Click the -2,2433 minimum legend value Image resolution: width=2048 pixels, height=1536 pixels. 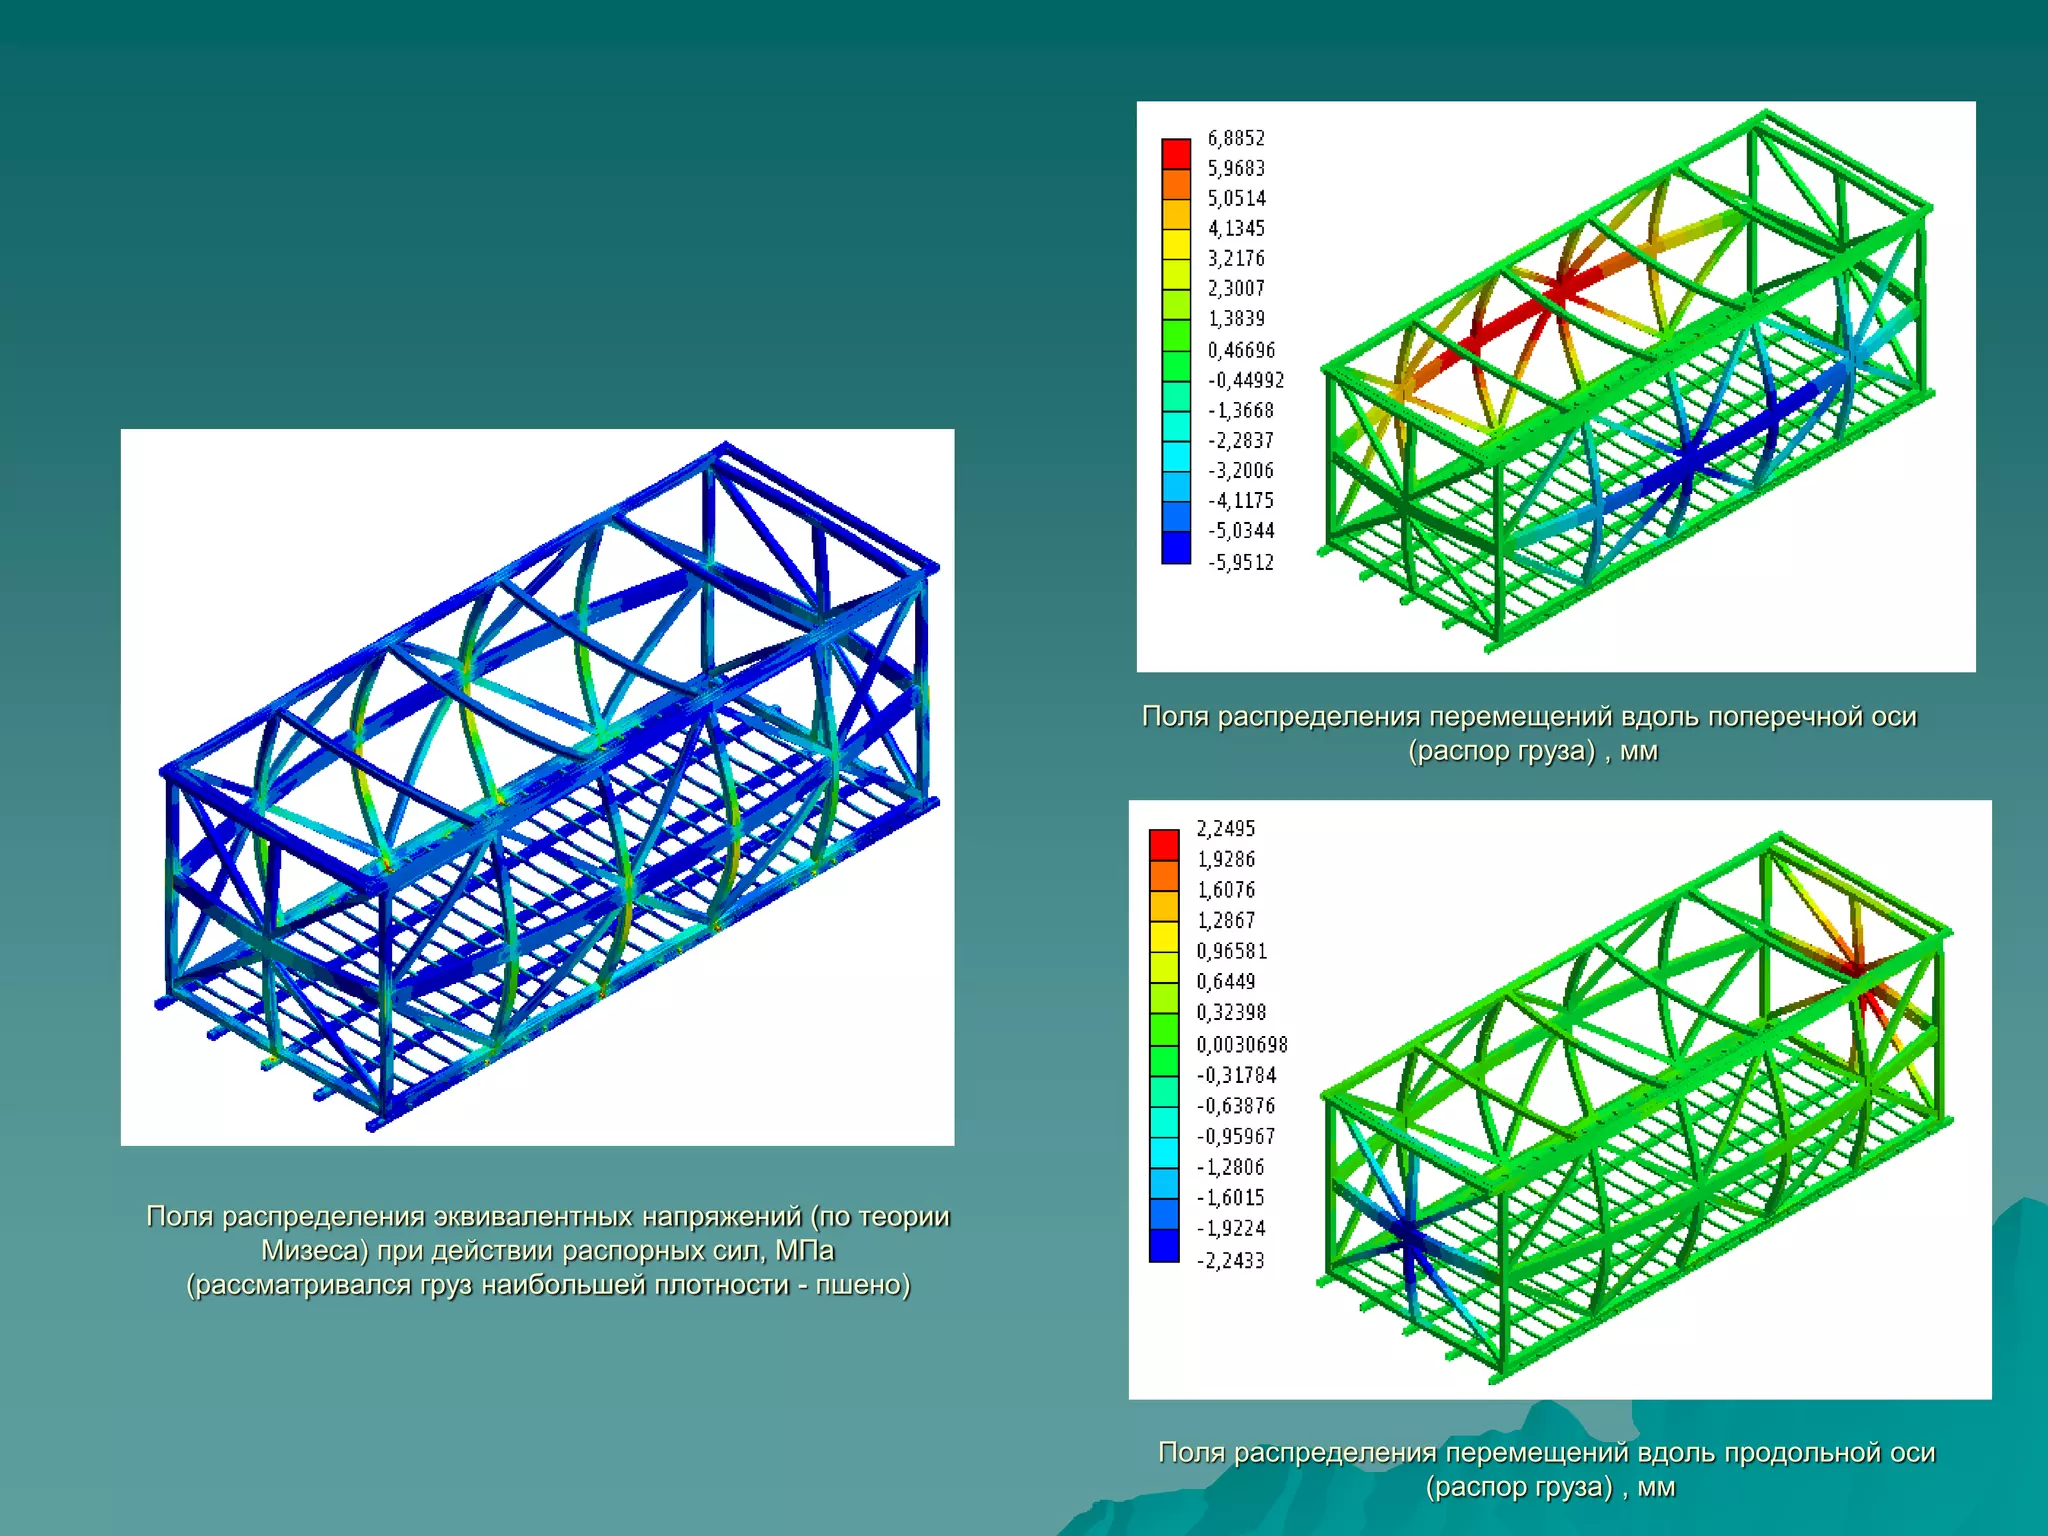[1231, 1260]
